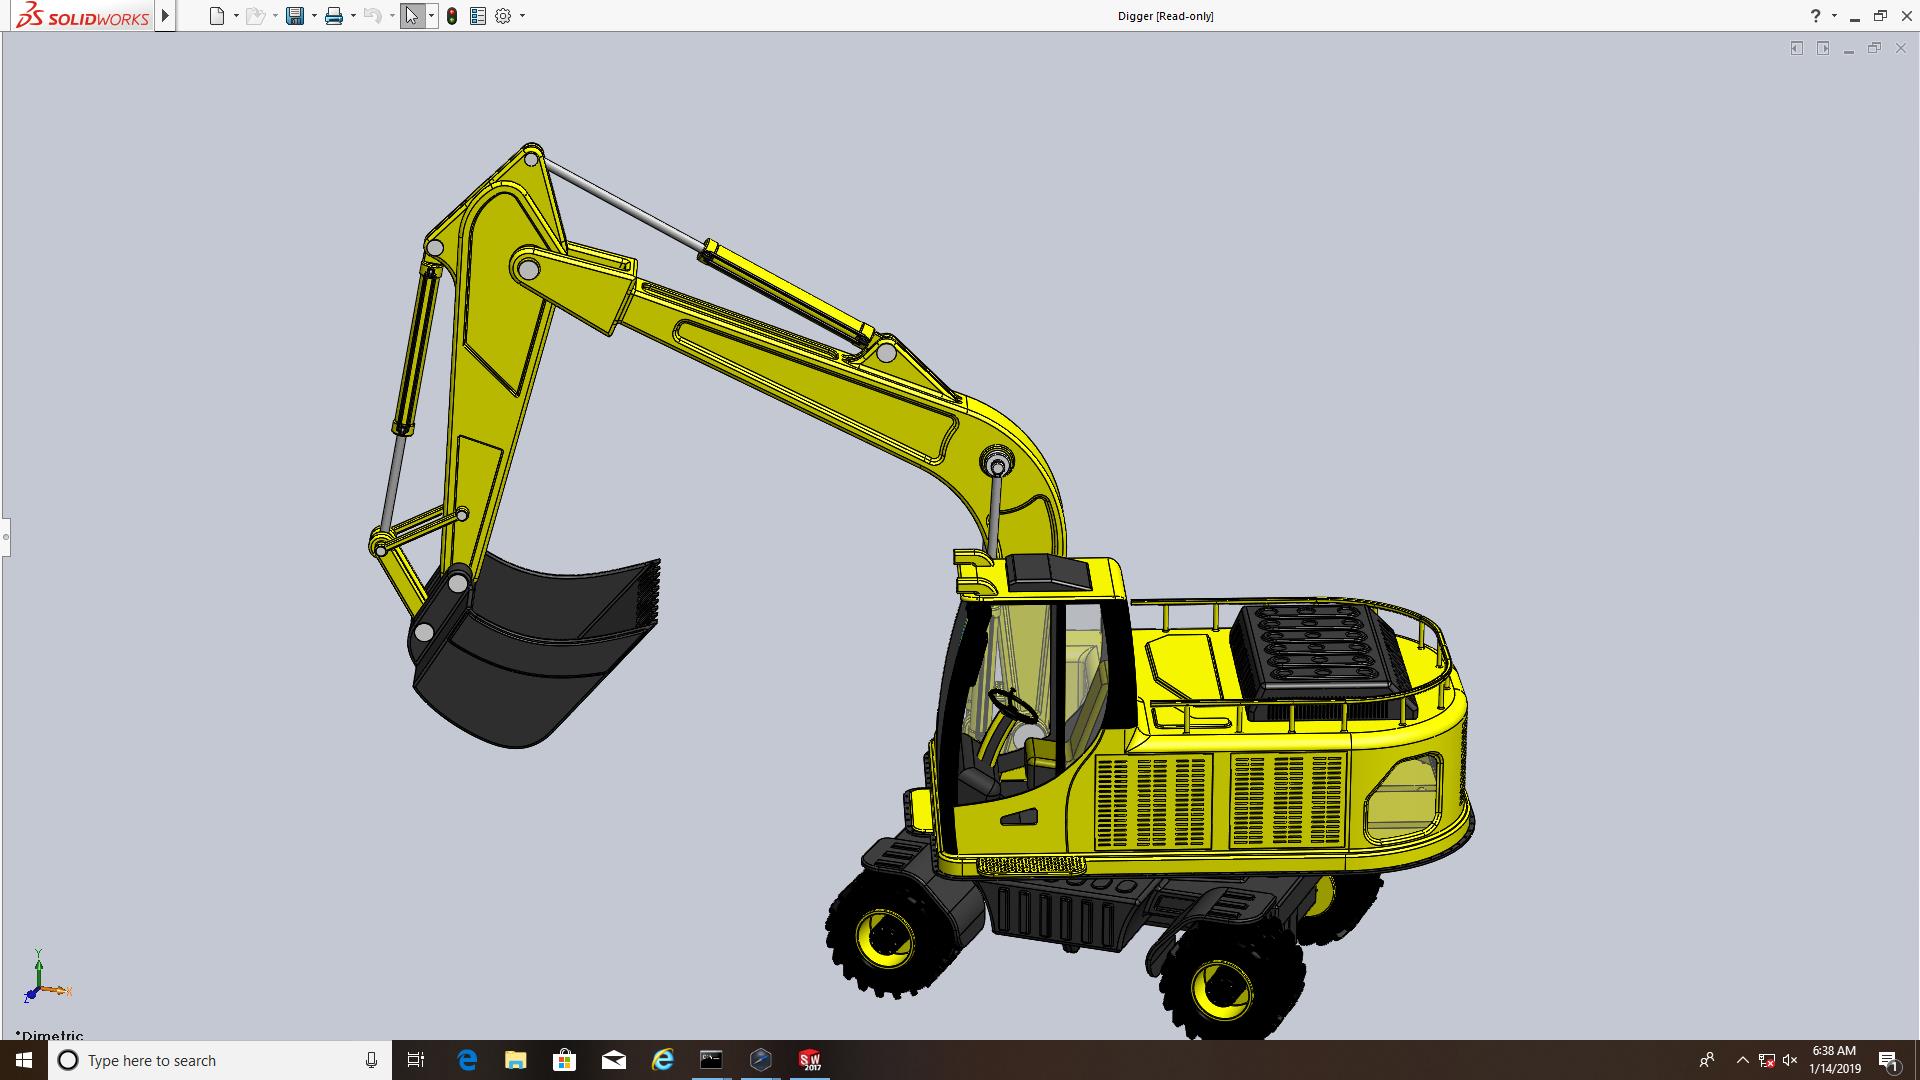This screenshot has height=1080, width=1920.
Task: Expand the SolidWorks menu flyout arrow
Action: click(x=166, y=16)
